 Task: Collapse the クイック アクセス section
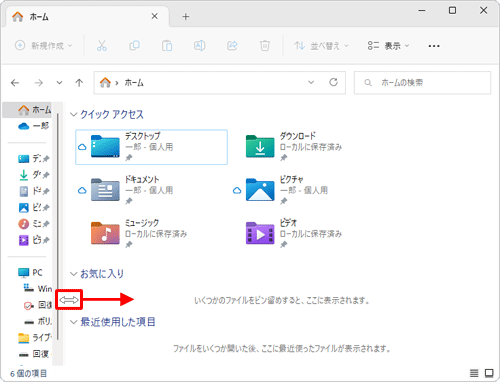[x=74, y=114]
